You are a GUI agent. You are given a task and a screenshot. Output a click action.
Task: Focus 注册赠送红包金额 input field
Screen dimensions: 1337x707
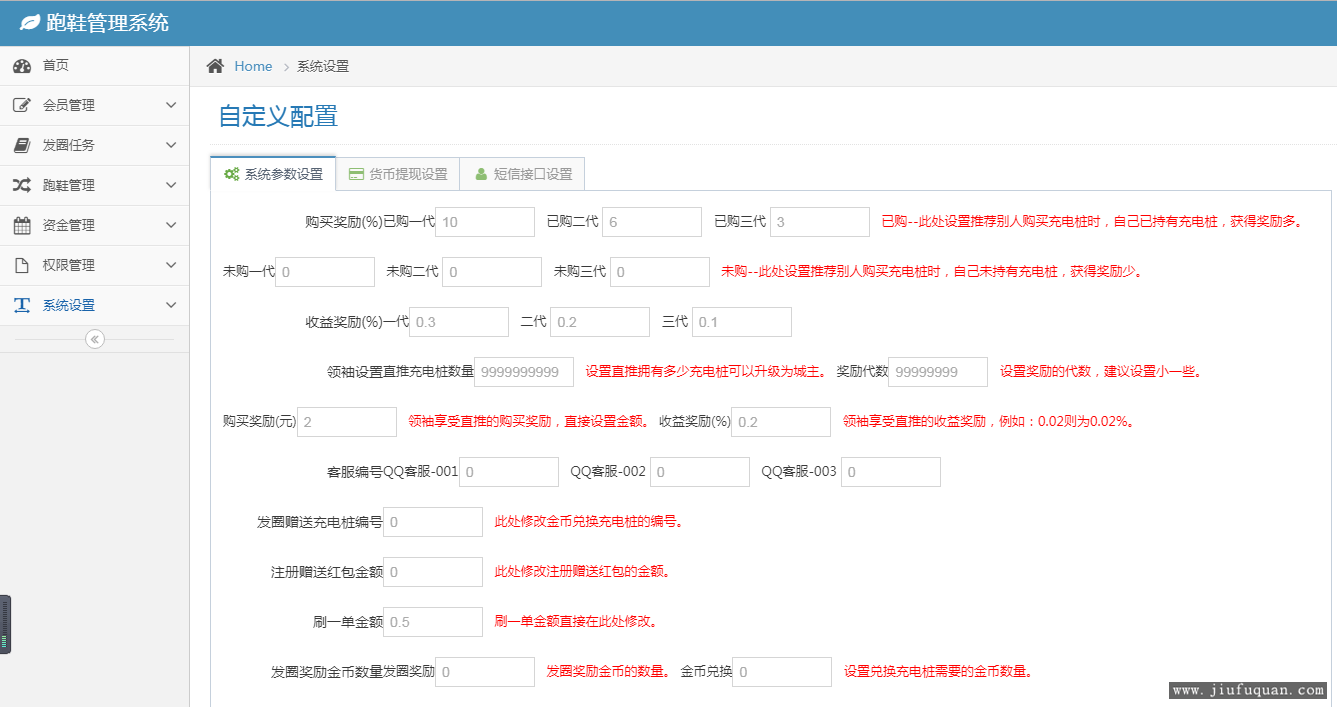coord(433,572)
